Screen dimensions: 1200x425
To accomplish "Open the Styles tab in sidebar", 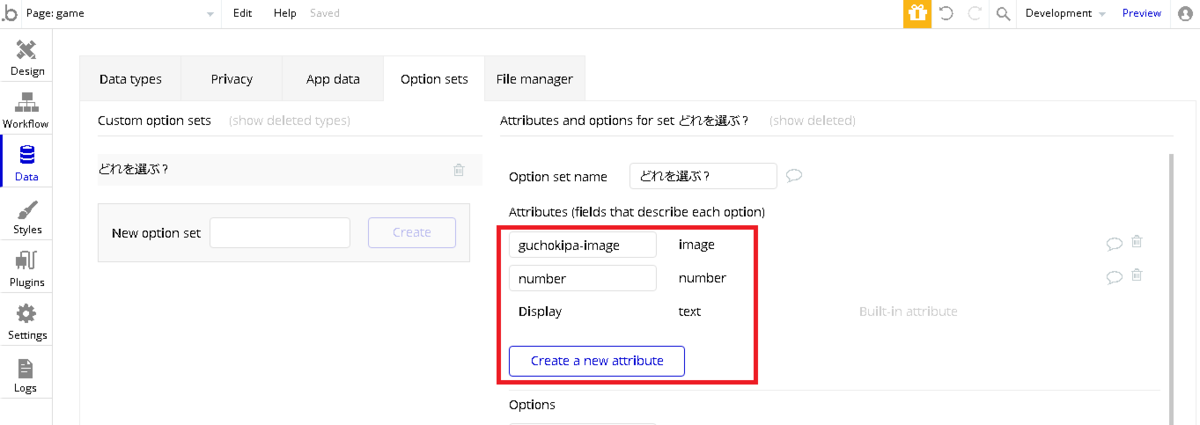I will [26, 217].
